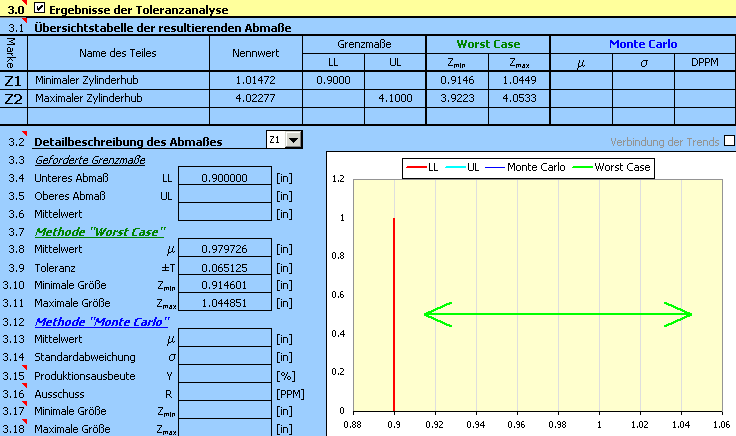Click the Unteres Abmaß LL field 0.900000

[x=225, y=178]
